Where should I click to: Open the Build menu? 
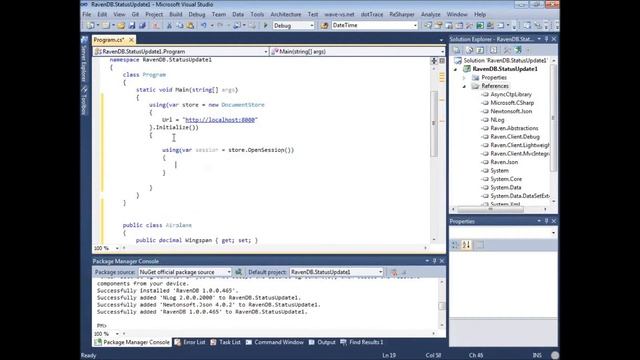(176, 14)
